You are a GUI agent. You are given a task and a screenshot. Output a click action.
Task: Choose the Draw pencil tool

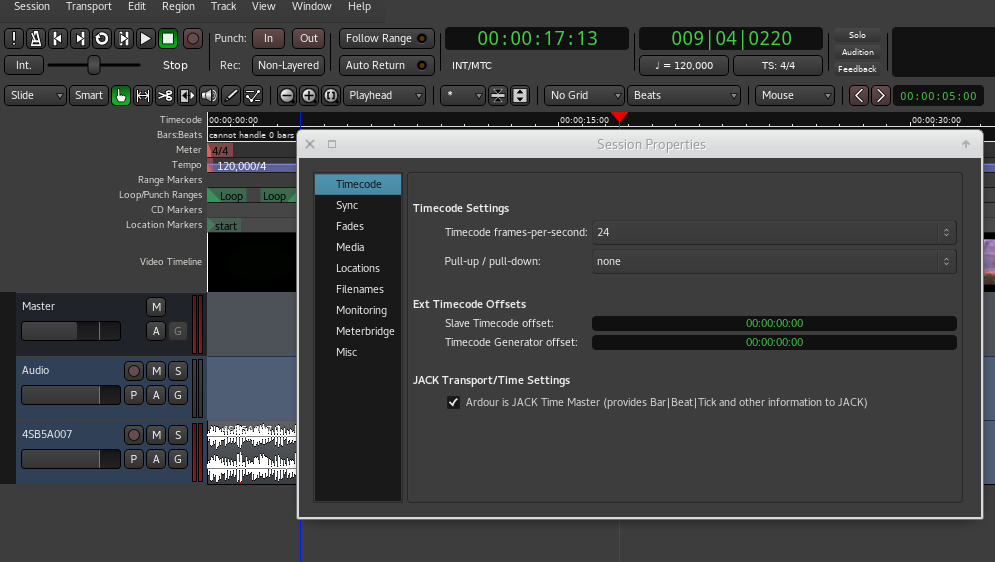tap(231, 96)
